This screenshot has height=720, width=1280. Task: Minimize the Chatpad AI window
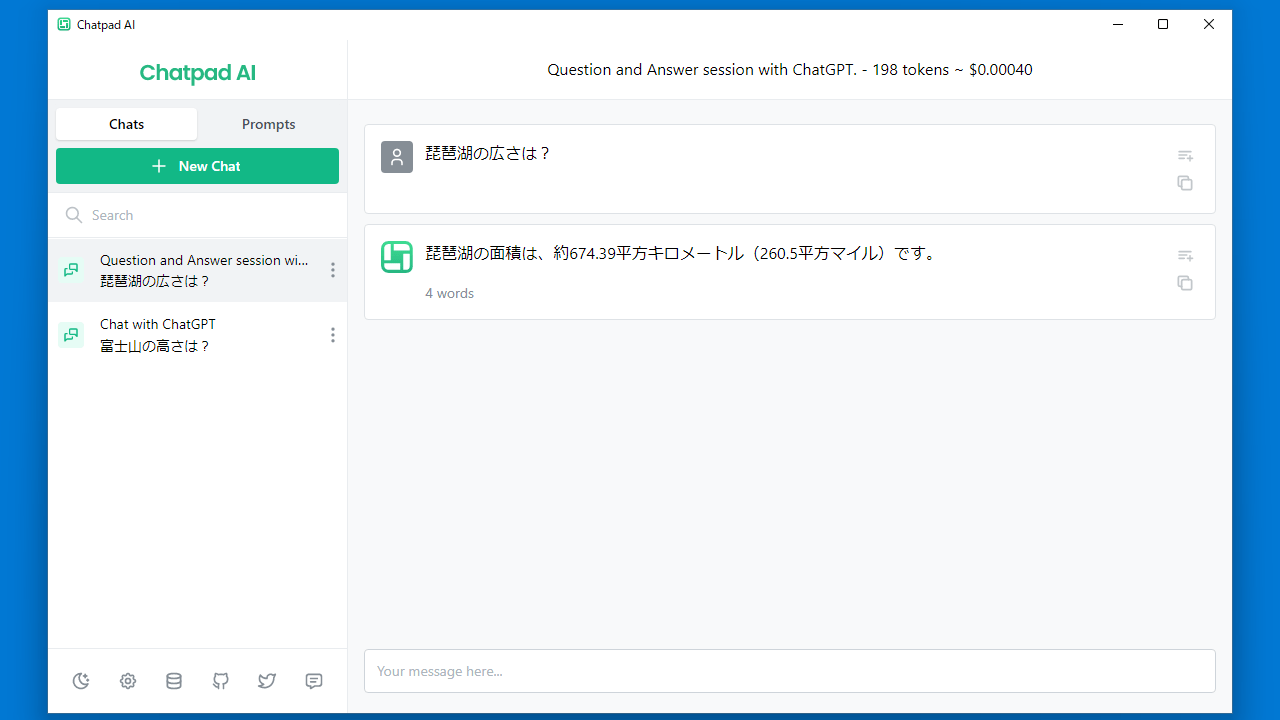1117,25
